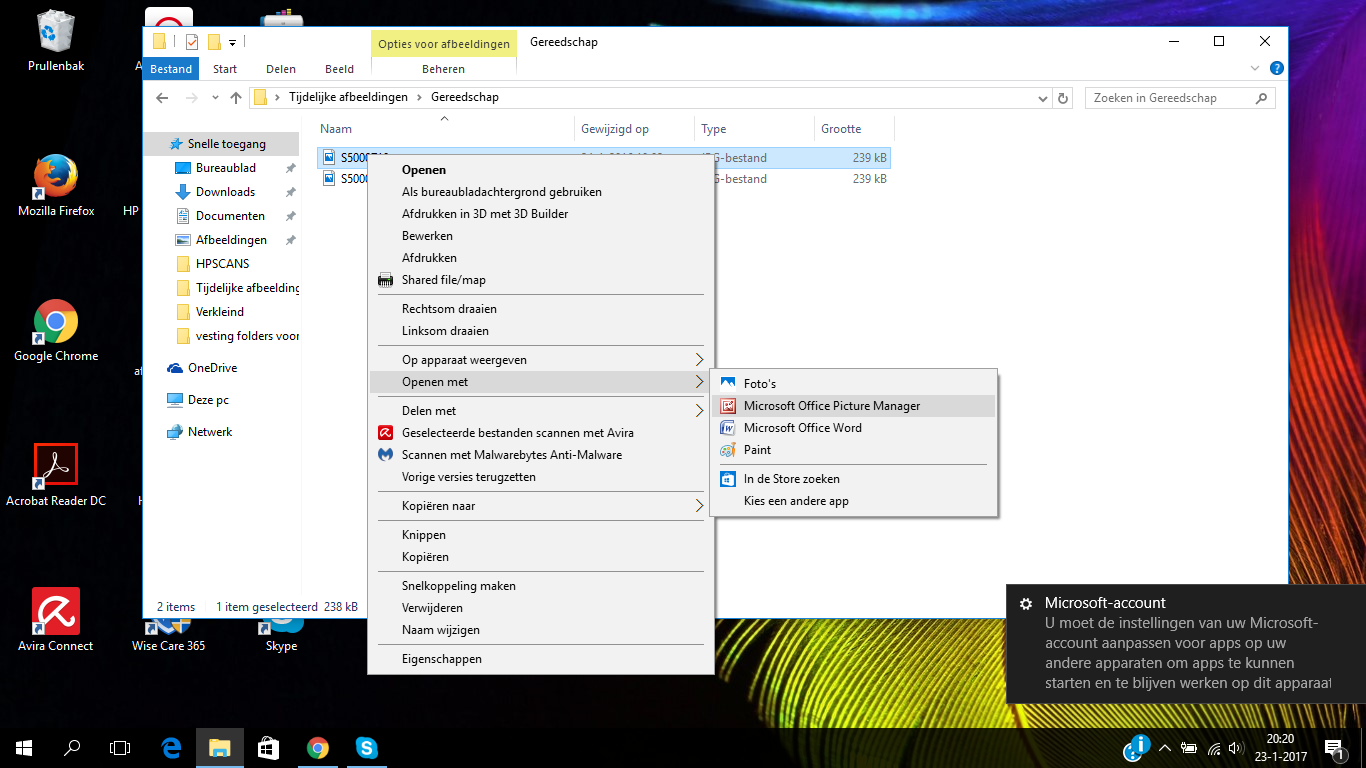The image size is (1366, 768).
Task: Choose Paint in the Openen met submenu
Action: pos(757,450)
